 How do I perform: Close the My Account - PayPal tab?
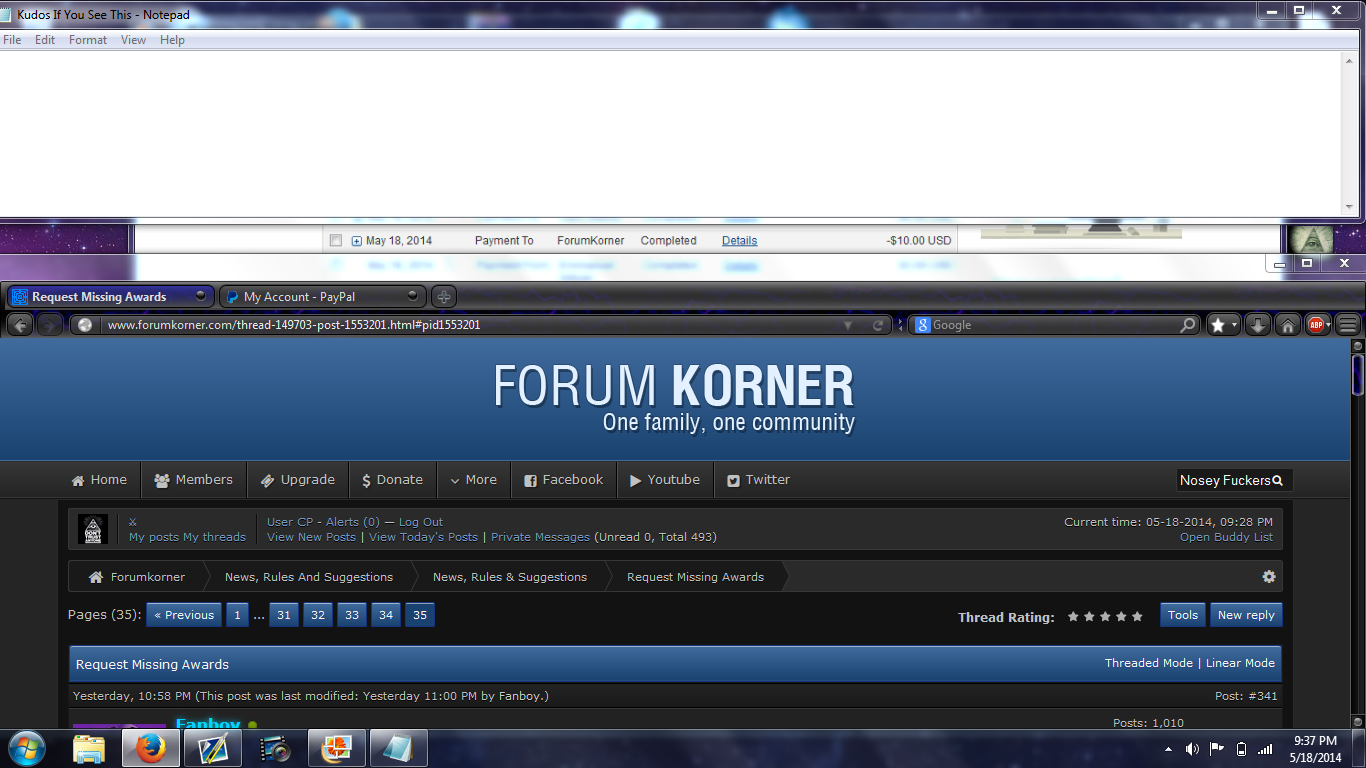coord(413,296)
